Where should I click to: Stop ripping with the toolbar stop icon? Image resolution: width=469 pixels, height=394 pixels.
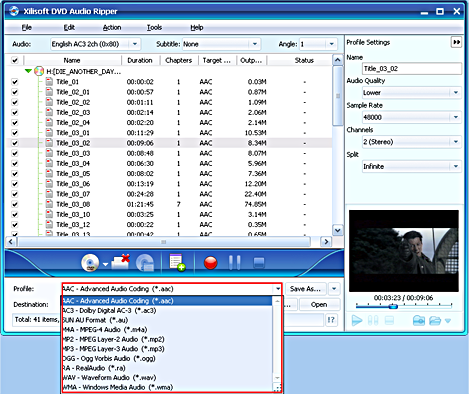259,263
